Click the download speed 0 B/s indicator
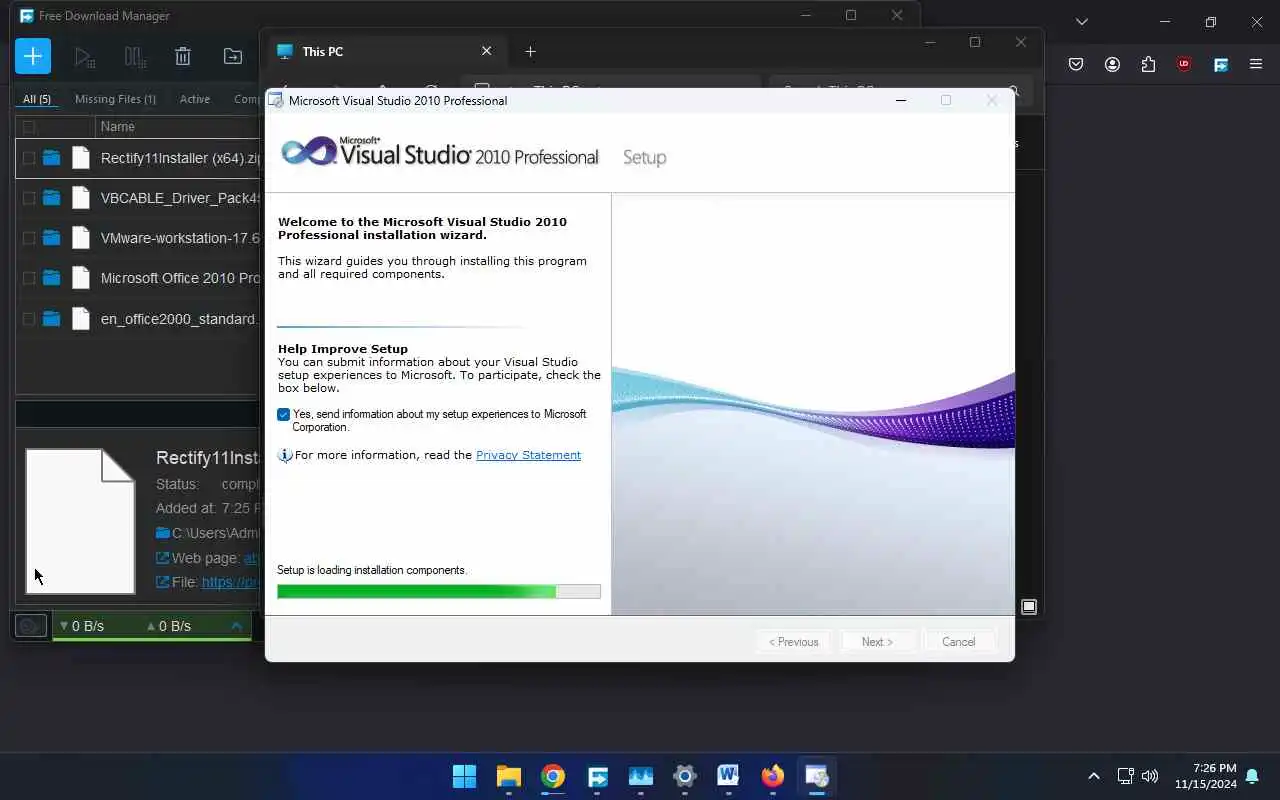Image resolution: width=1280 pixels, height=800 pixels. [x=82, y=626]
